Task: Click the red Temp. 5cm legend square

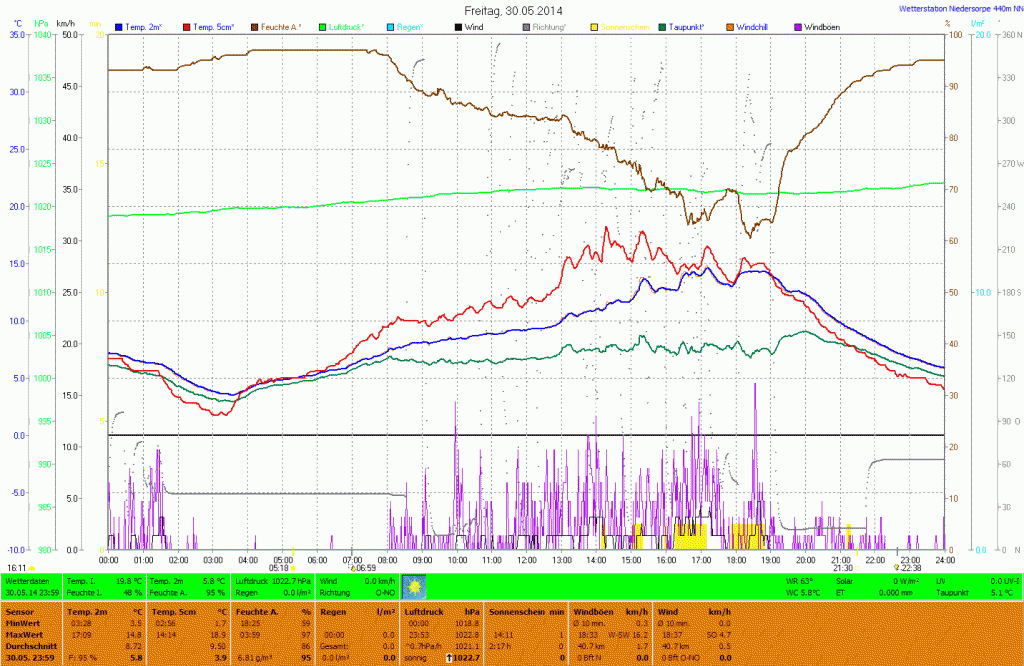Action: (187, 26)
